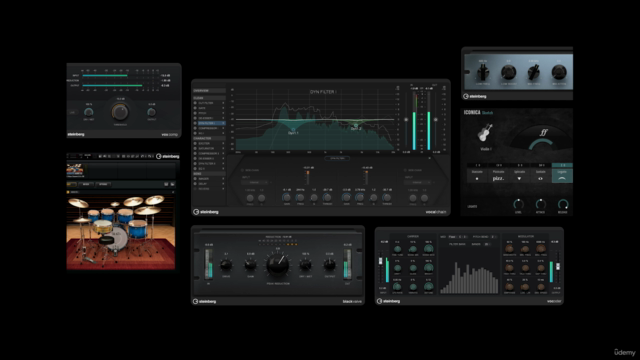Close the VocalChain detail panel with X
Viewport: 640px width, 360px height.
(x=429, y=158)
